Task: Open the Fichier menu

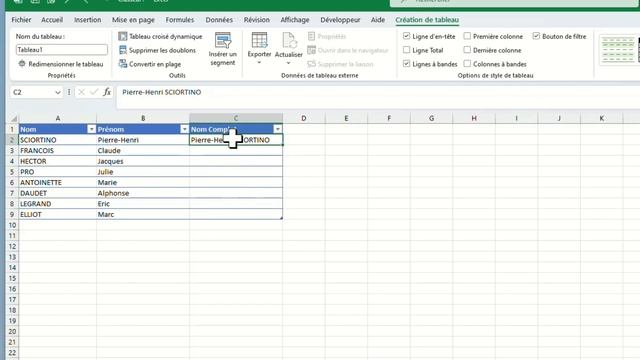Action: (21, 20)
